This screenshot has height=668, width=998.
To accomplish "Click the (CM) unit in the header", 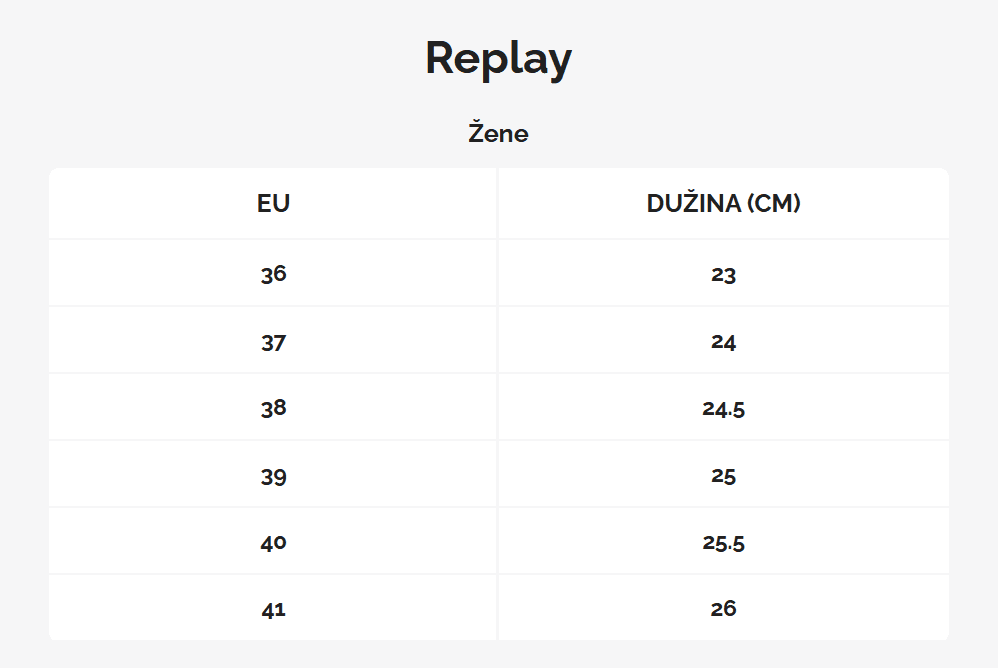I will pyautogui.click(x=771, y=204).
